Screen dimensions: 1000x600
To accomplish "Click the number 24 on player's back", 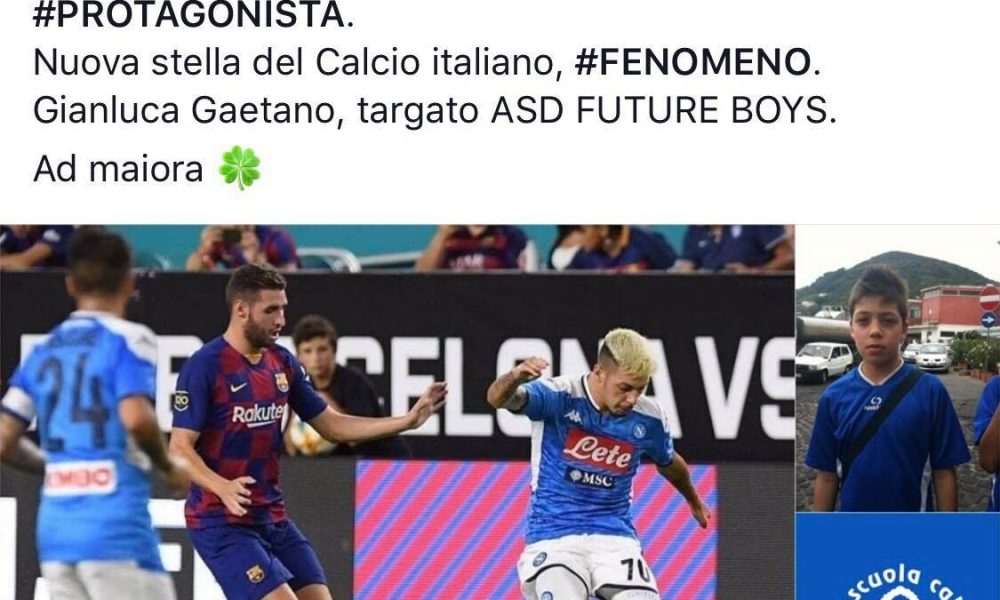I will pos(73,398).
